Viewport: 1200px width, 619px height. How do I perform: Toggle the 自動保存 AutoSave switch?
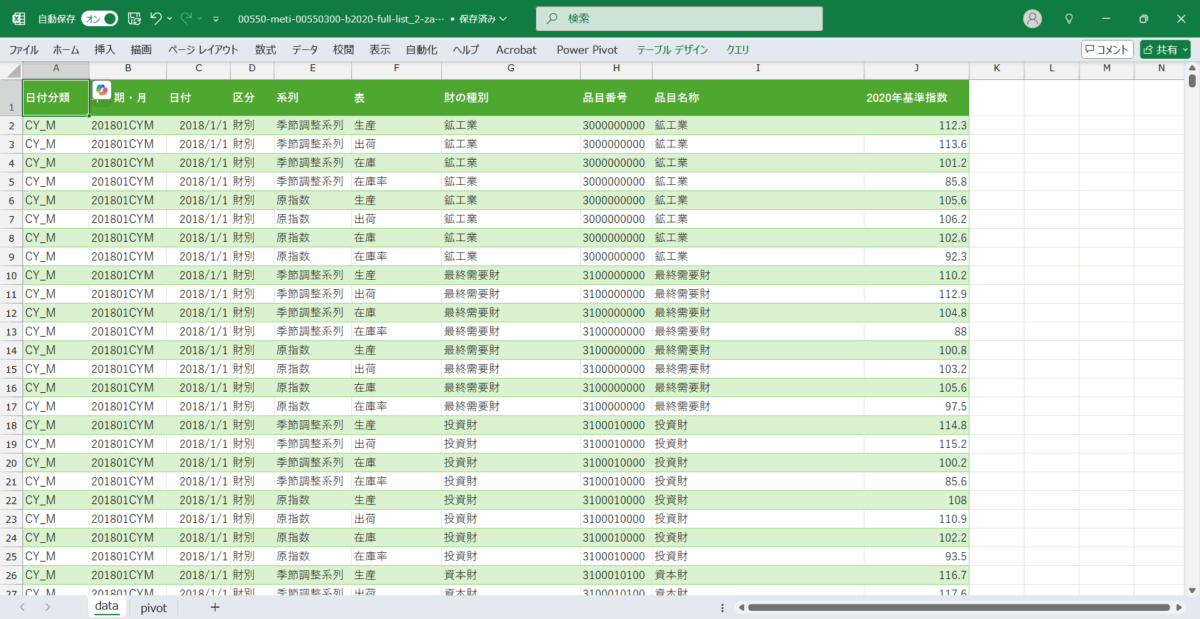pos(99,19)
